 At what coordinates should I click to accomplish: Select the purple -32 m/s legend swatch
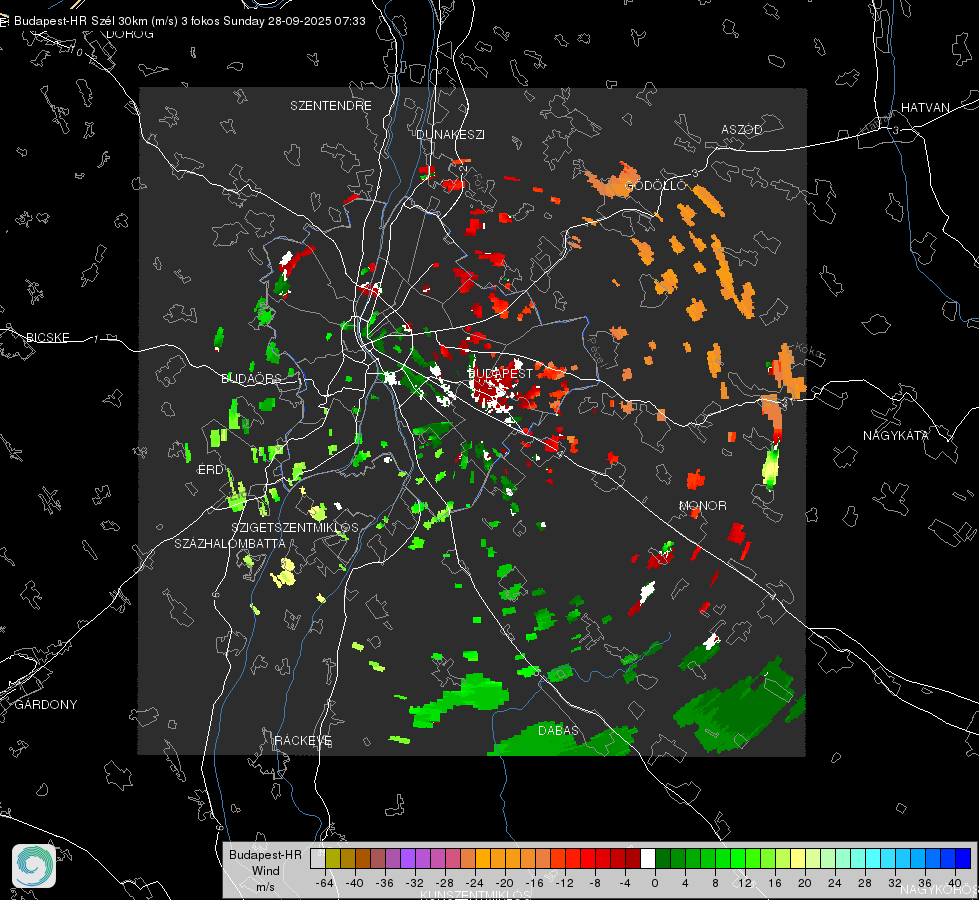point(408,858)
